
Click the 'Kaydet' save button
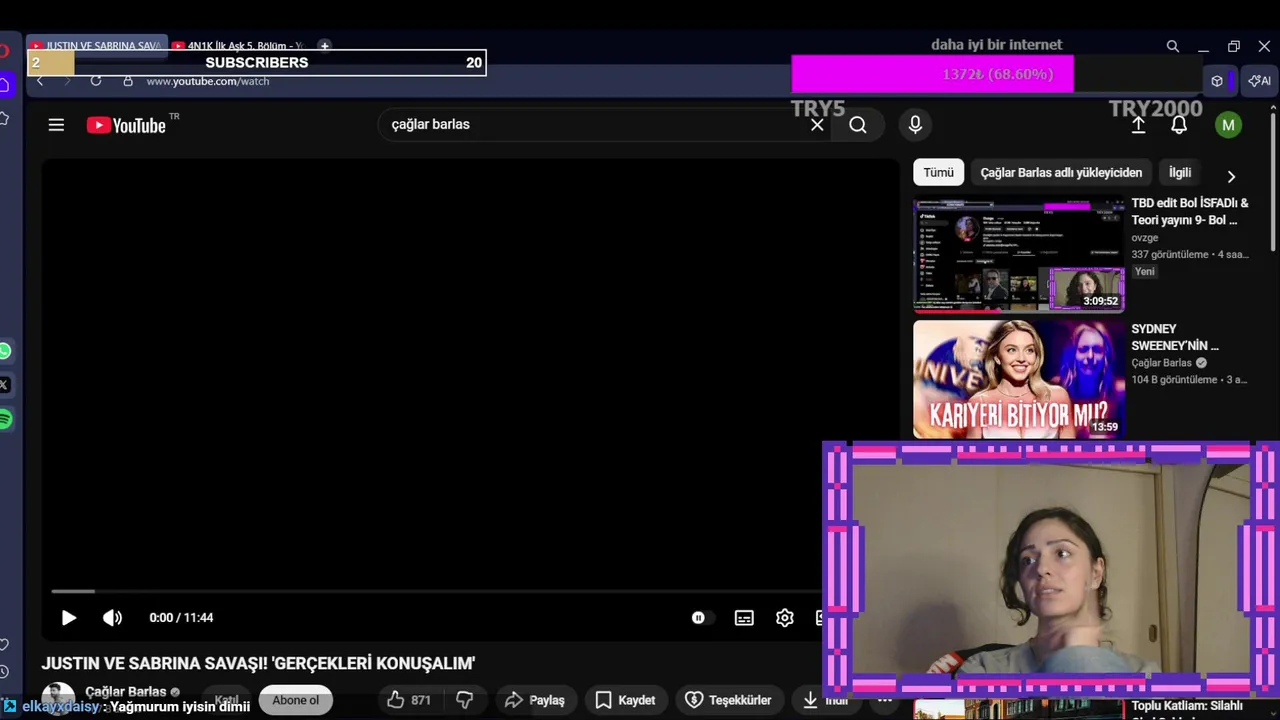tap(625, 700)
